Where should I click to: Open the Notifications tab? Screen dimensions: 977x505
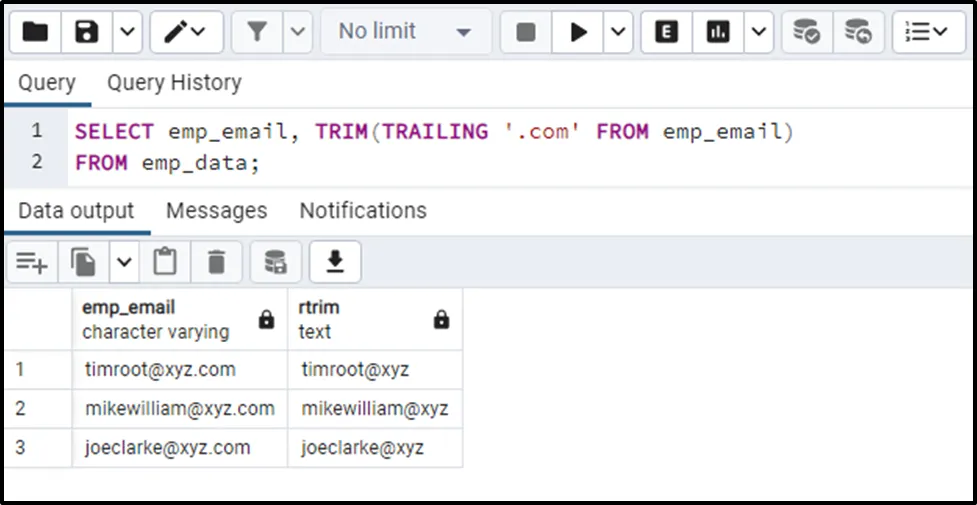pos(363,211)
